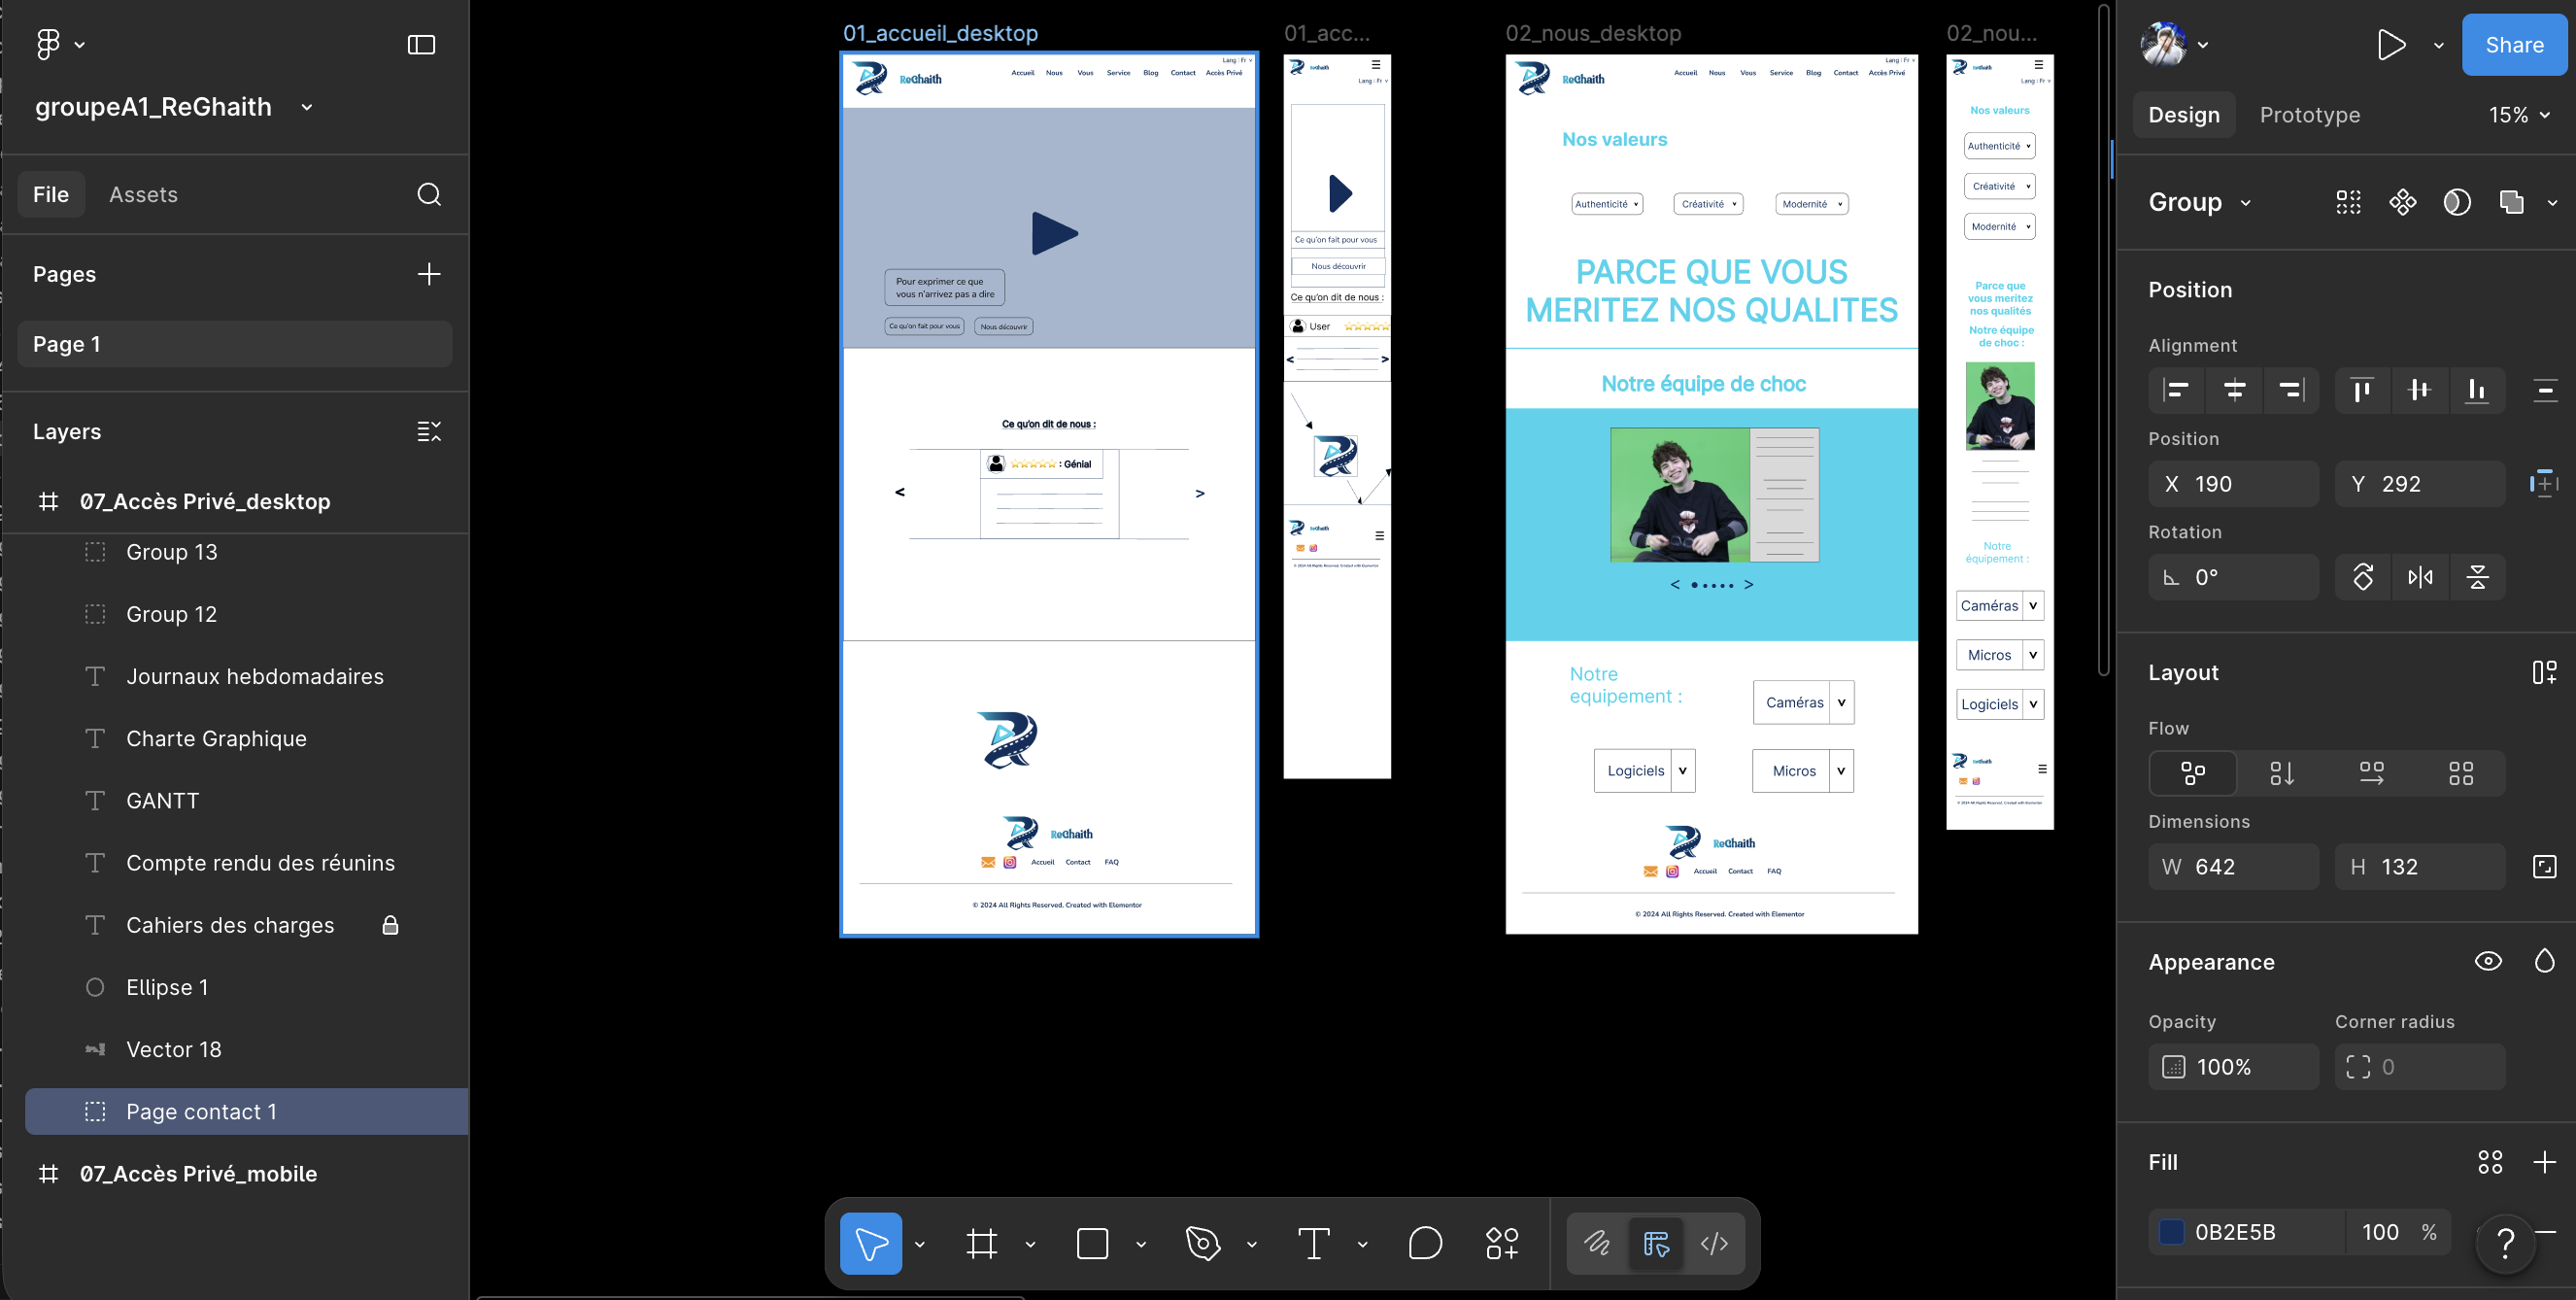The height and width of the screenshot is (1300, 2576).
Task: Select horizontal flow option
Action: coord(2371,773)
